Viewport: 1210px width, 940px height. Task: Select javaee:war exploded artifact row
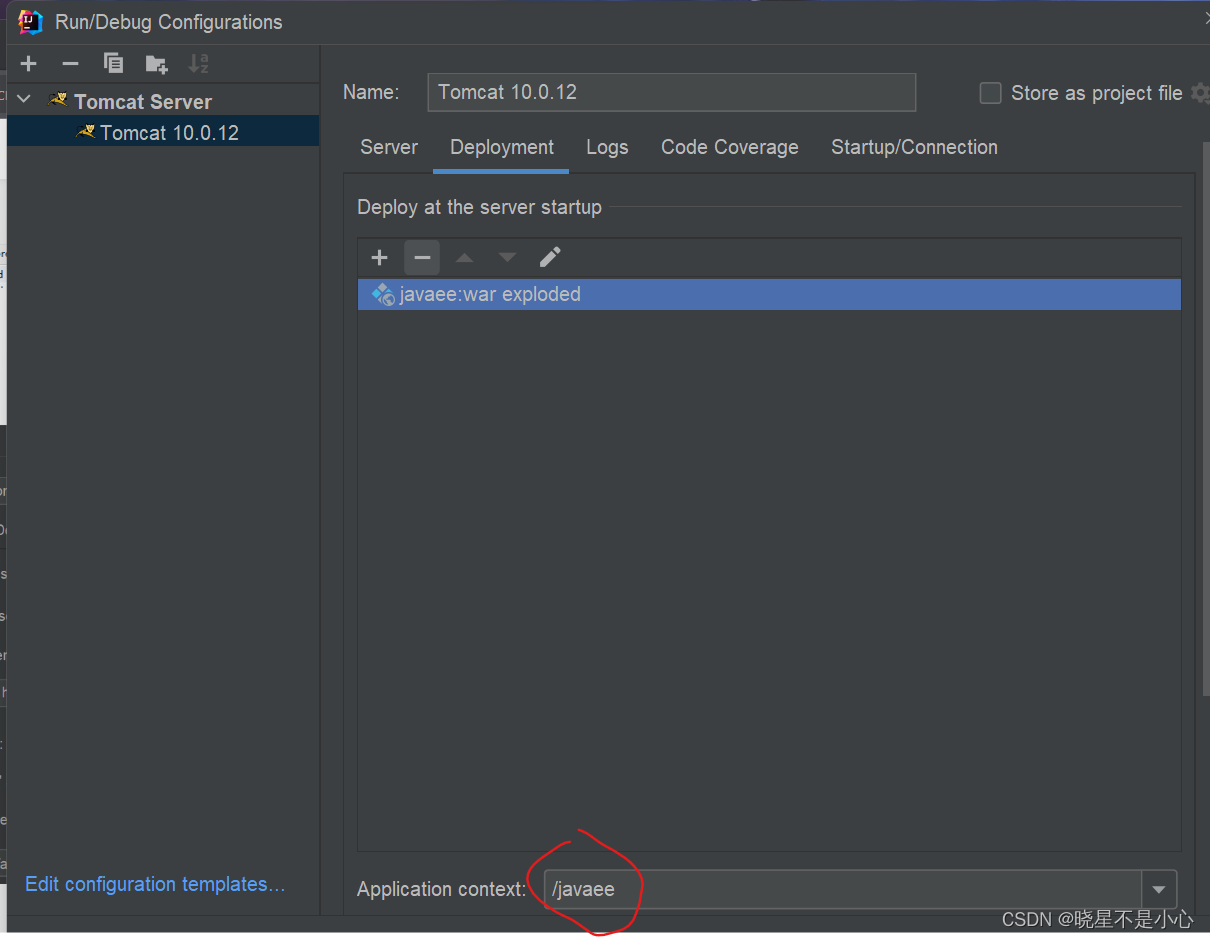click(x=769, y=294)
